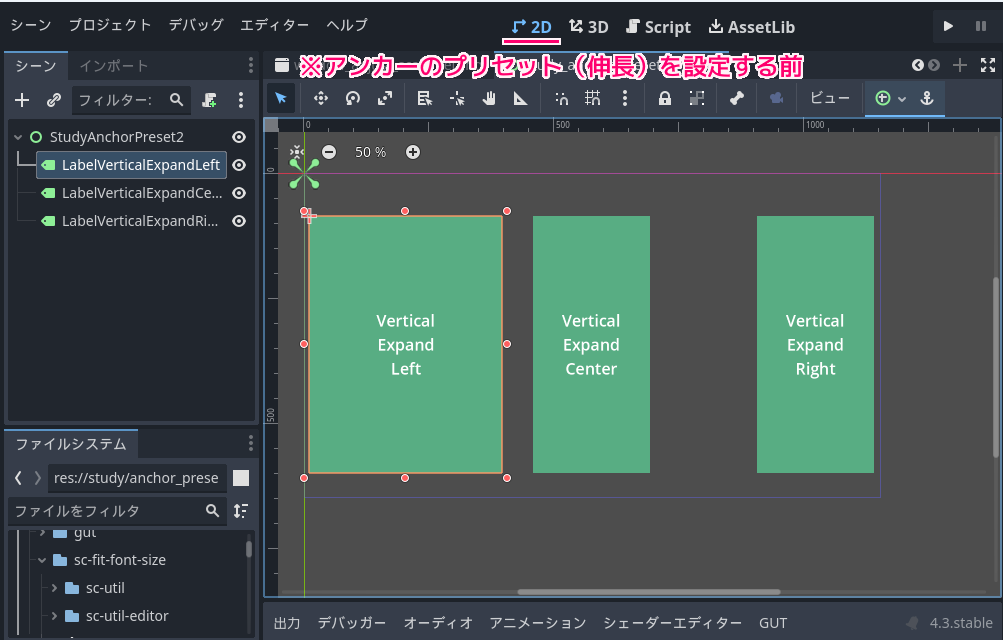This screenshot has width=1003, height=640.
Task: Activate the Pan Mode hand tool
Action: pyautogui.click(x=487, y=98)
